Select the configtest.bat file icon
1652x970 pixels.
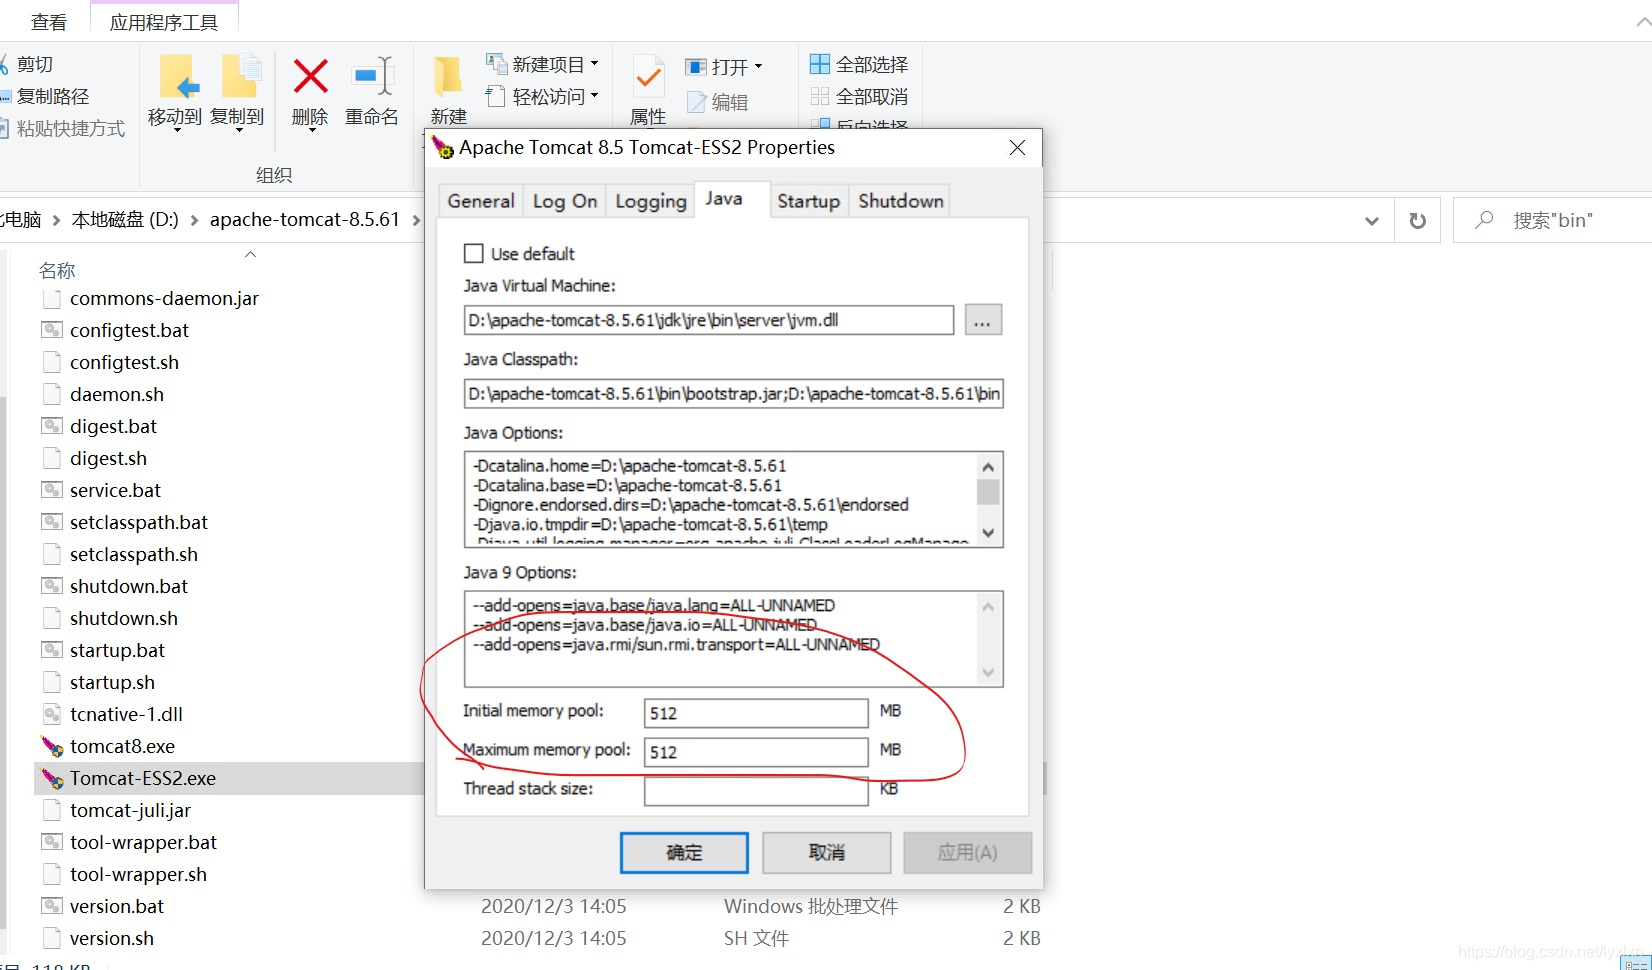click(x=52, y=330)
